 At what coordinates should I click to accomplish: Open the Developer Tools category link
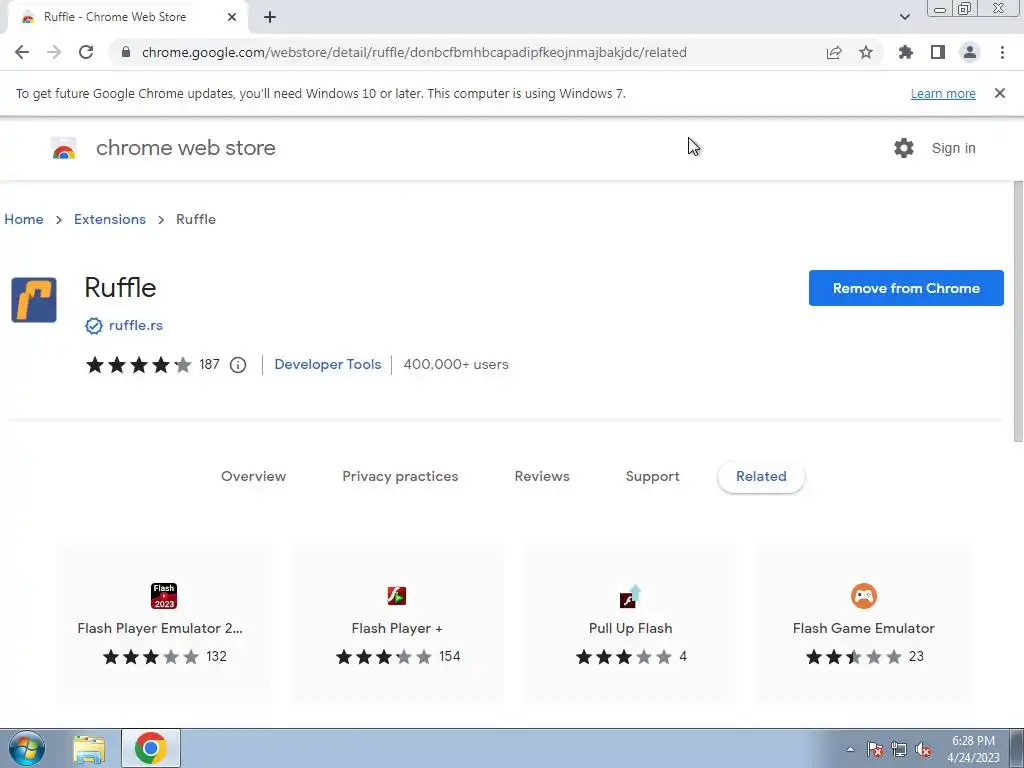[x=328, y=364]
